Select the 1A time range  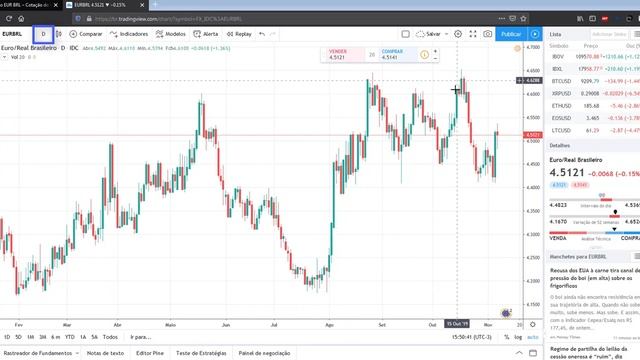pos(83,337)
